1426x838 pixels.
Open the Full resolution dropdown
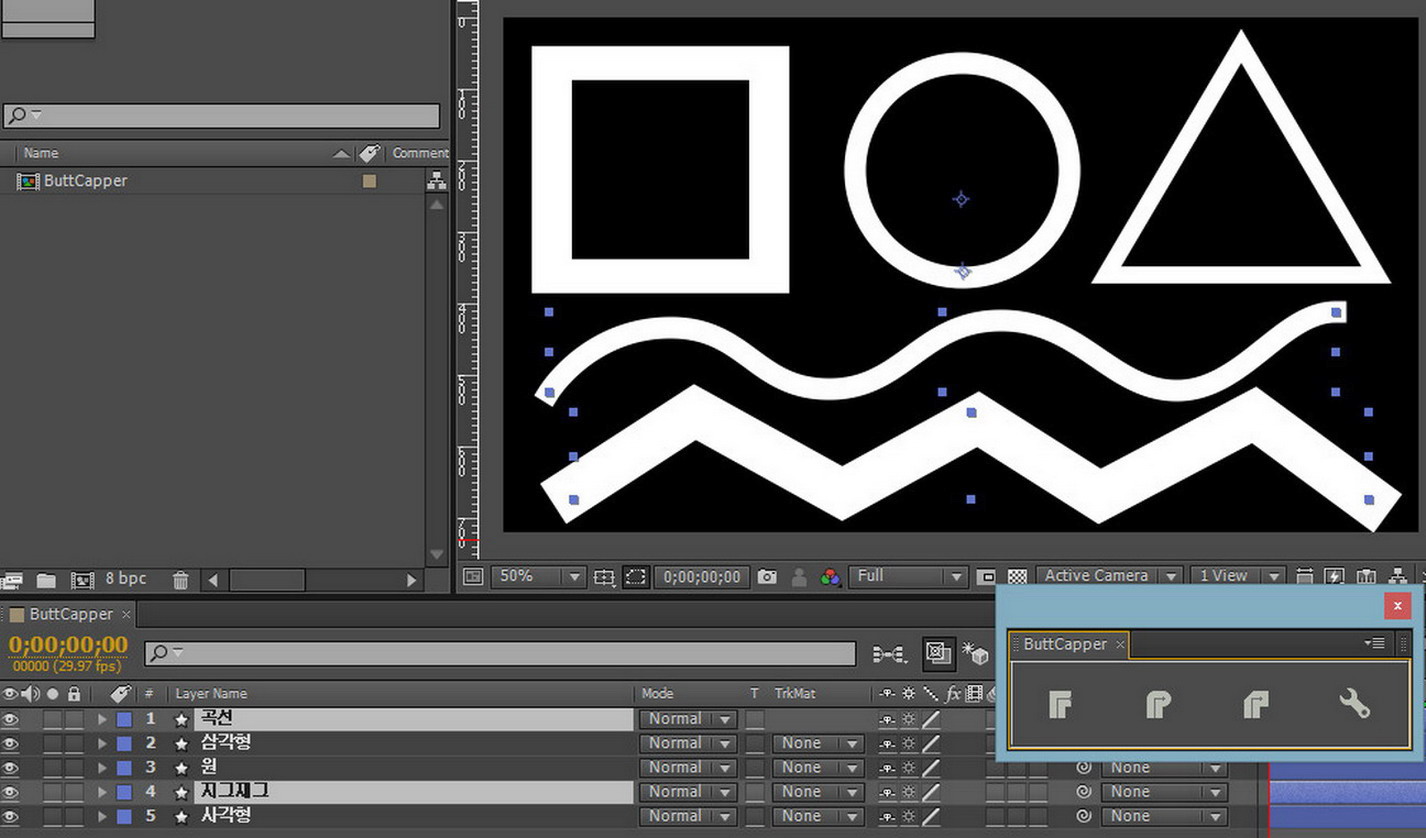[x=908, y=576]
